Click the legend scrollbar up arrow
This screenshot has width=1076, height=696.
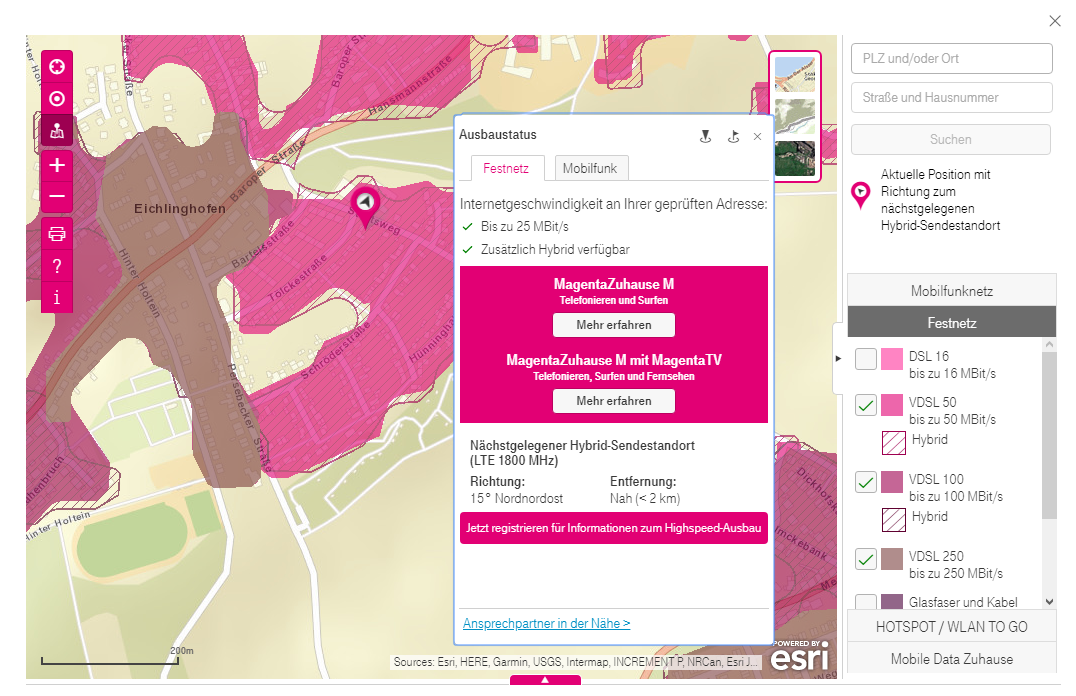pyautogui.click(x=1049, y=345)
